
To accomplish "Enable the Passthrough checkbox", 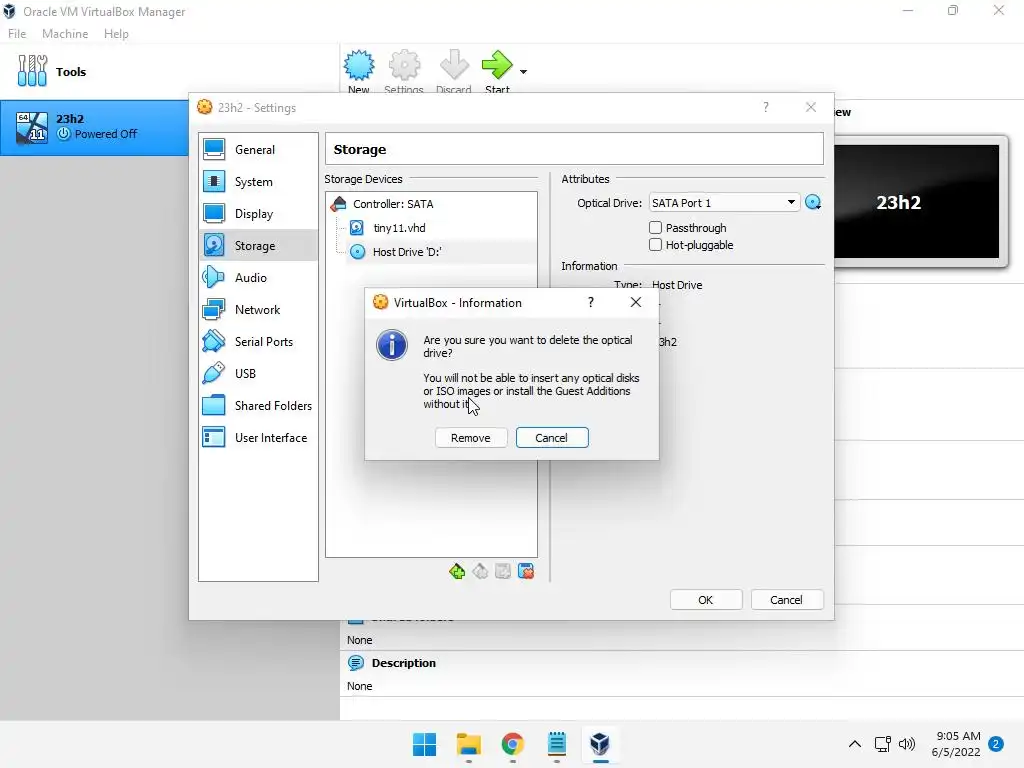I will [x=655, y=227].
